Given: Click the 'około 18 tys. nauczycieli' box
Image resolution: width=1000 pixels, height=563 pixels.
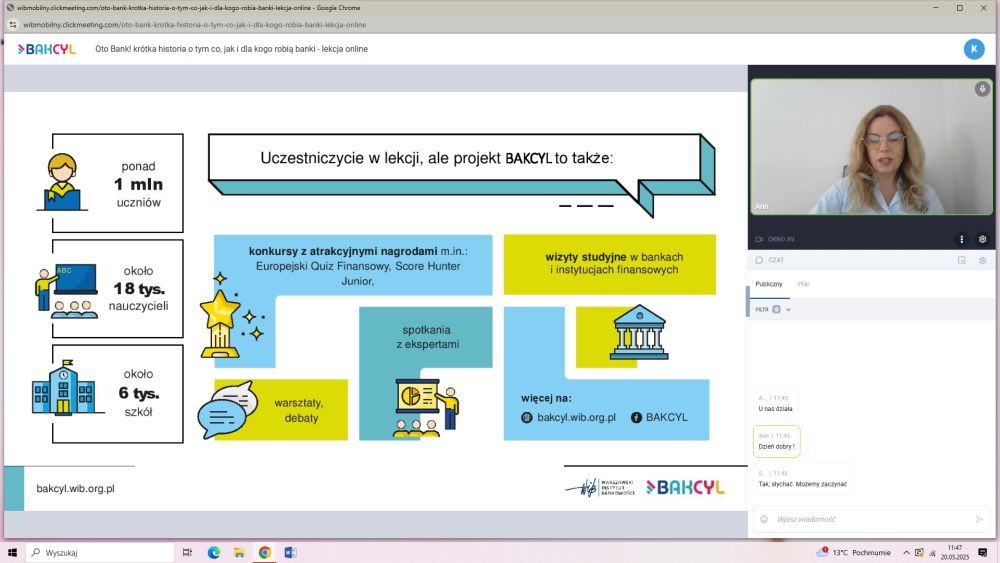Looking at the screenshot, I should pyautogui.click(x=117, y=289).
